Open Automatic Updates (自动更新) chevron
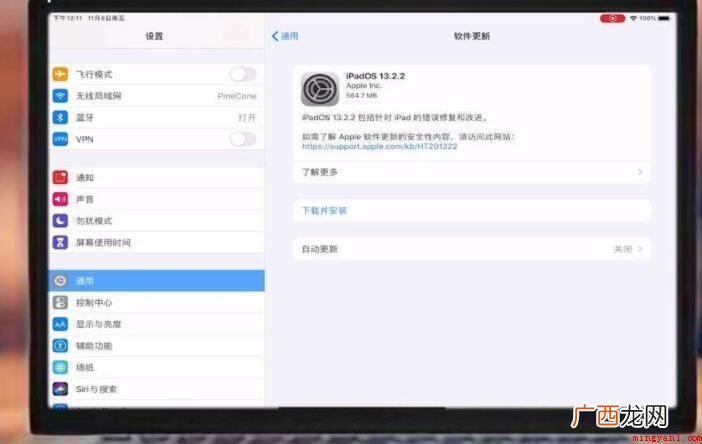Viewport: 702px width, 444px height. [640, 249]
